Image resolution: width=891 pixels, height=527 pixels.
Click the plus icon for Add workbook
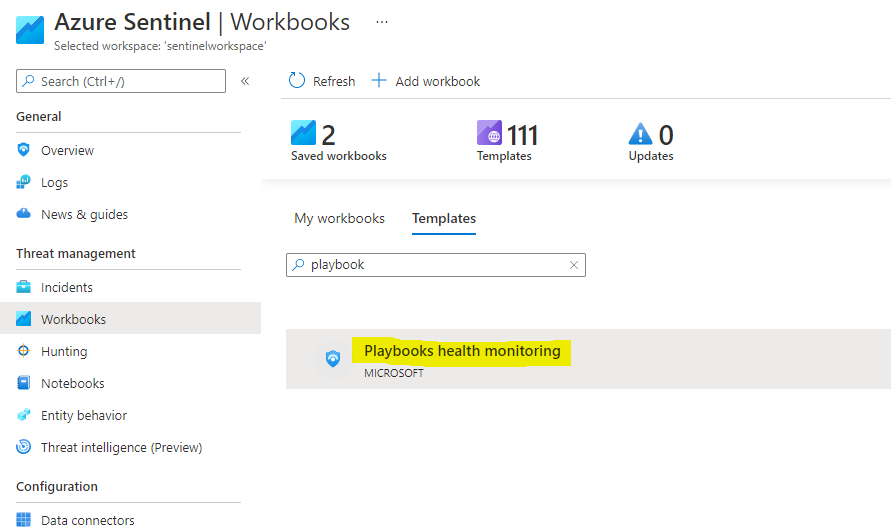[379, 81]
